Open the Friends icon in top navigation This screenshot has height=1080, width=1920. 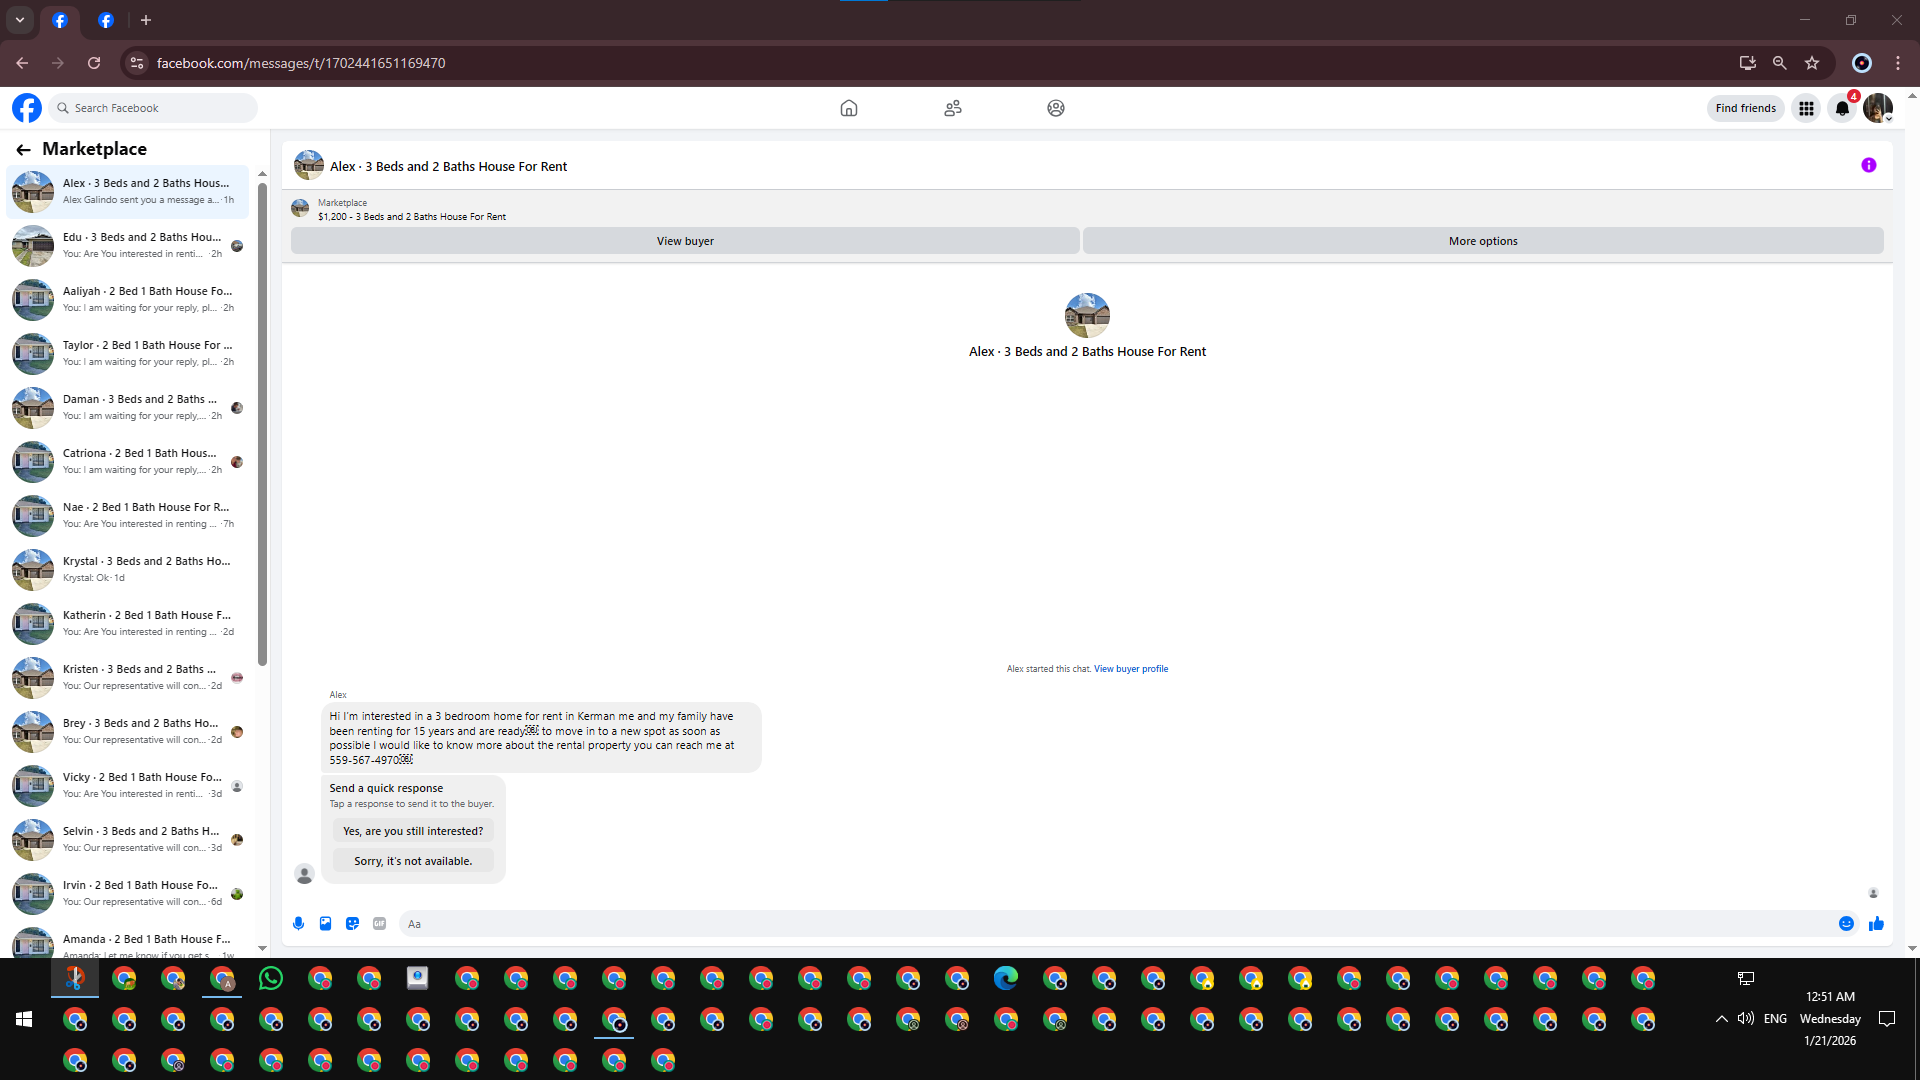[x=953, y=108]
